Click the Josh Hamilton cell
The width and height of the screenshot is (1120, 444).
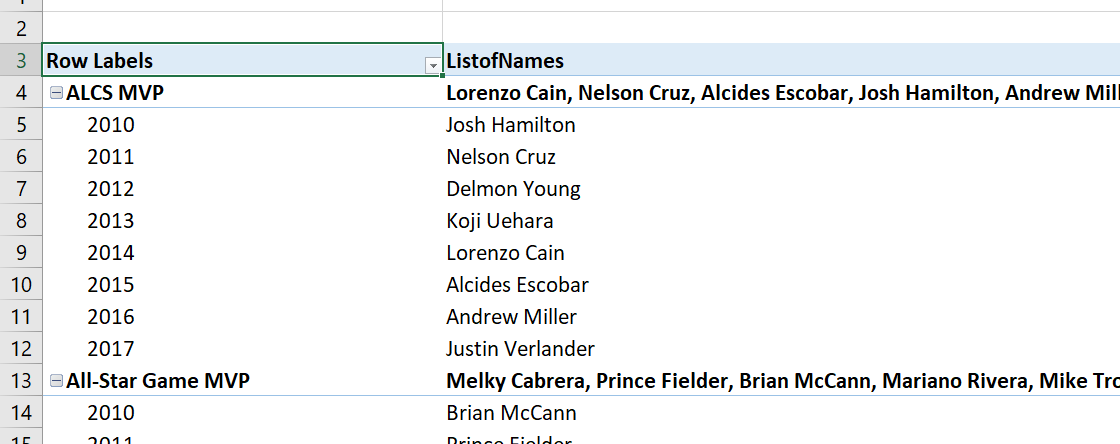tap(511, 125)
